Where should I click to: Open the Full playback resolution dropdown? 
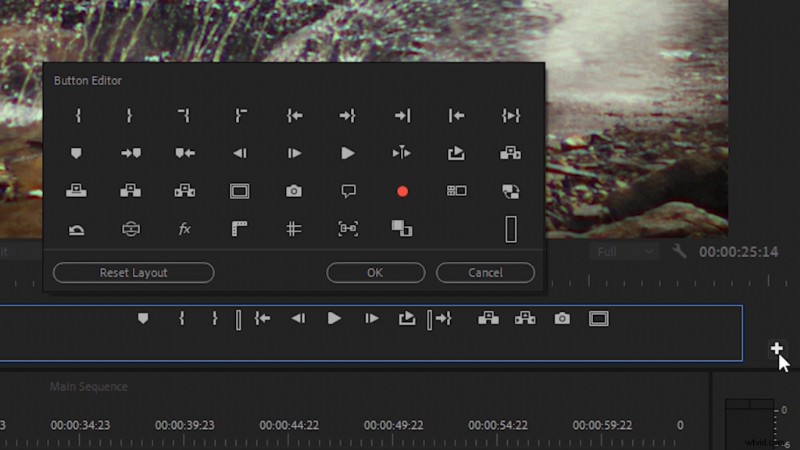tap(623, 252)
